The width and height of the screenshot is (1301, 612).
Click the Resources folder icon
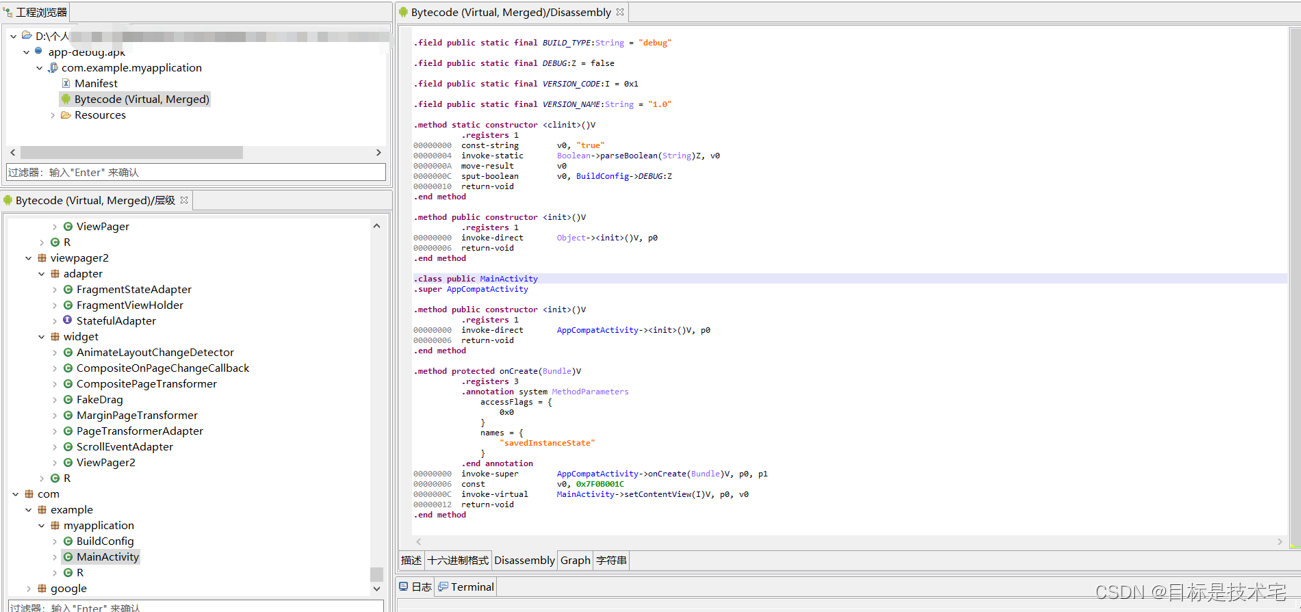[66, 116]
